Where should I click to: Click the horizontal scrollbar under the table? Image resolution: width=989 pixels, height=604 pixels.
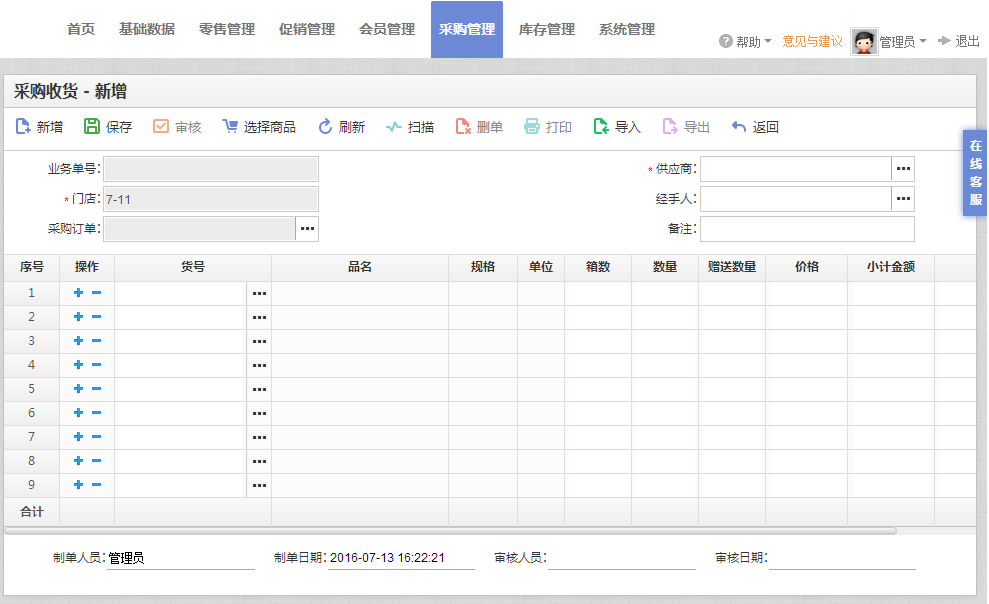pyautogui.click(x=450, y=531)
